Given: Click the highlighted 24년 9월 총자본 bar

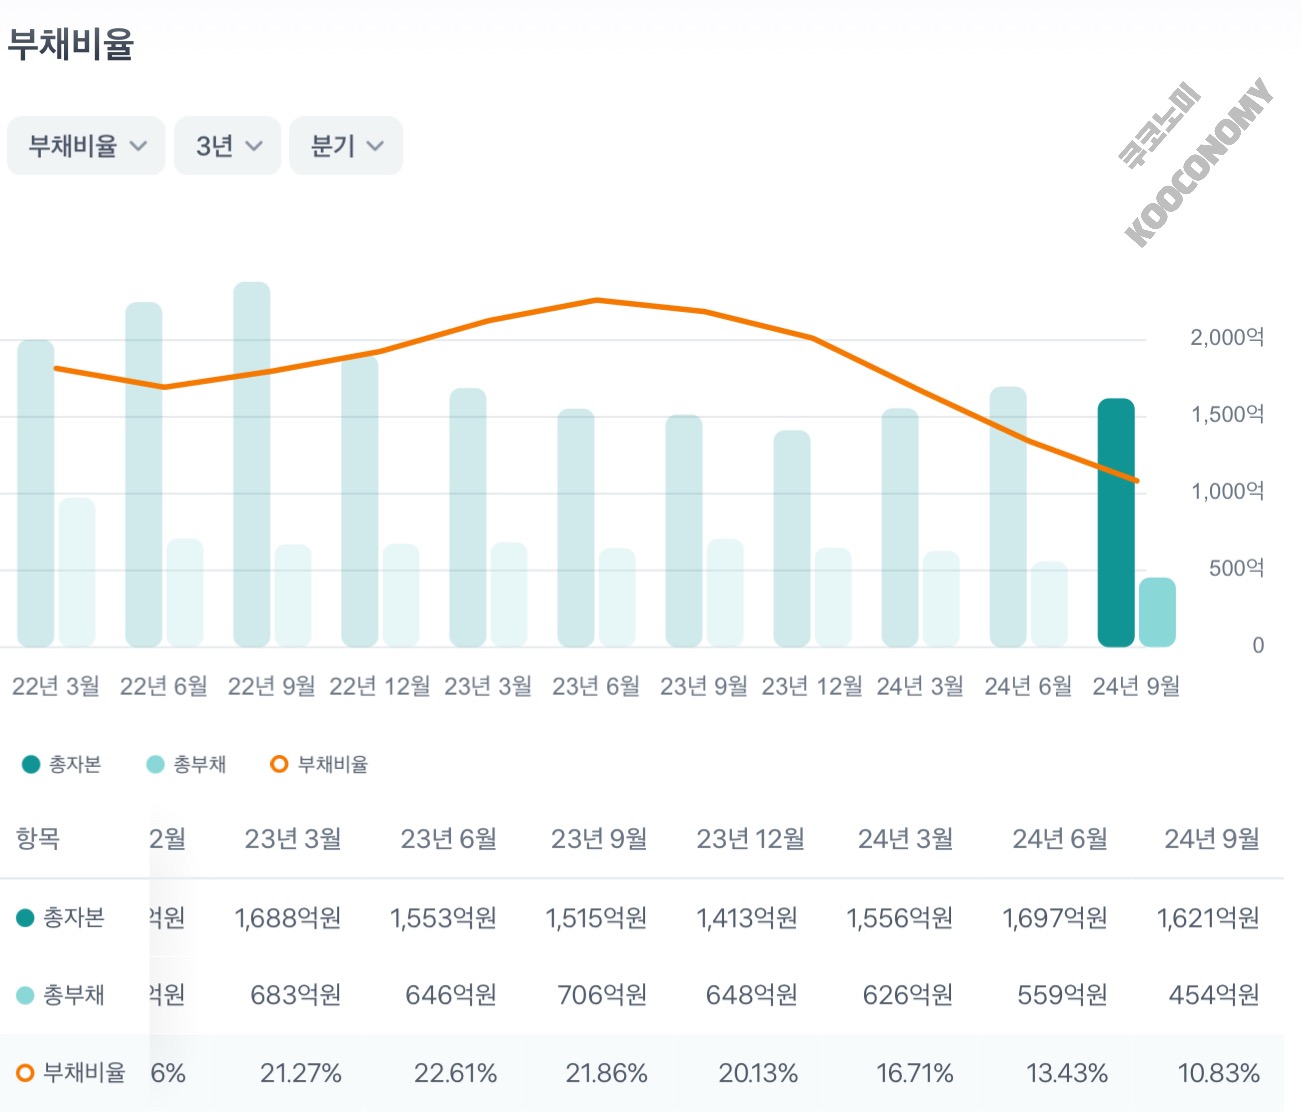Looking at the screenshot, I should coord(1116,523).
